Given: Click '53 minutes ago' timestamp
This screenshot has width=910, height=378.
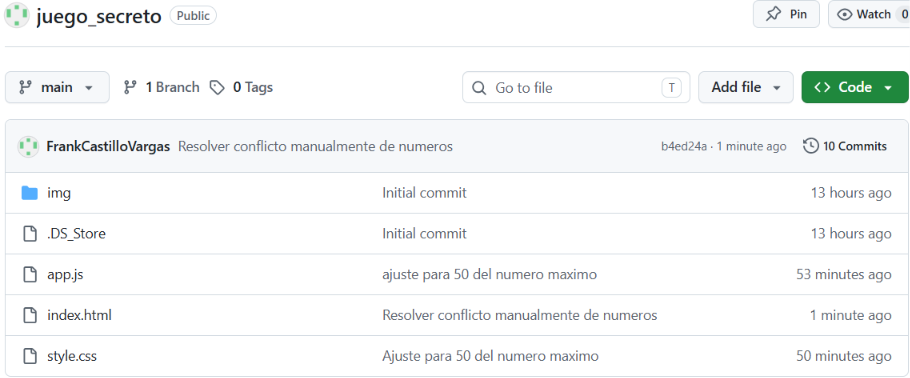Looking at the screenshot, I should click(x=844, y=274).
